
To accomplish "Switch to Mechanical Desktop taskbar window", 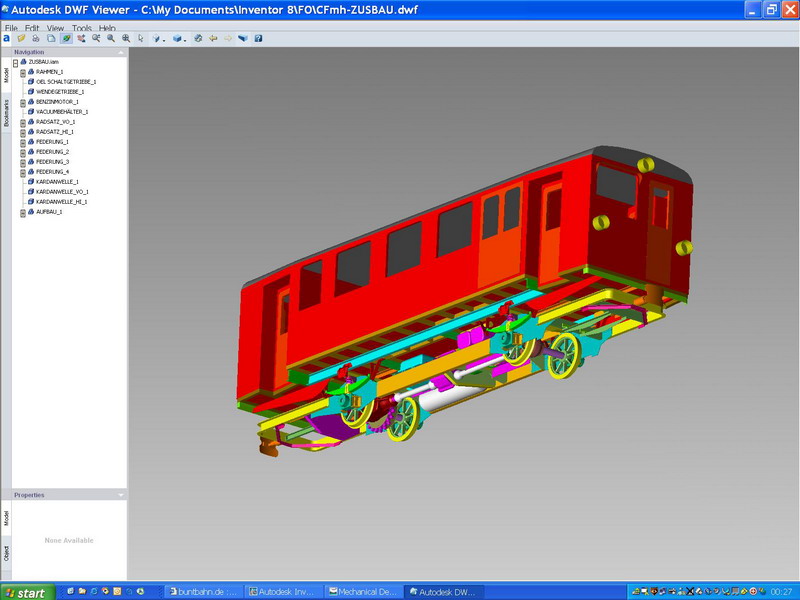I will [364, 592].
